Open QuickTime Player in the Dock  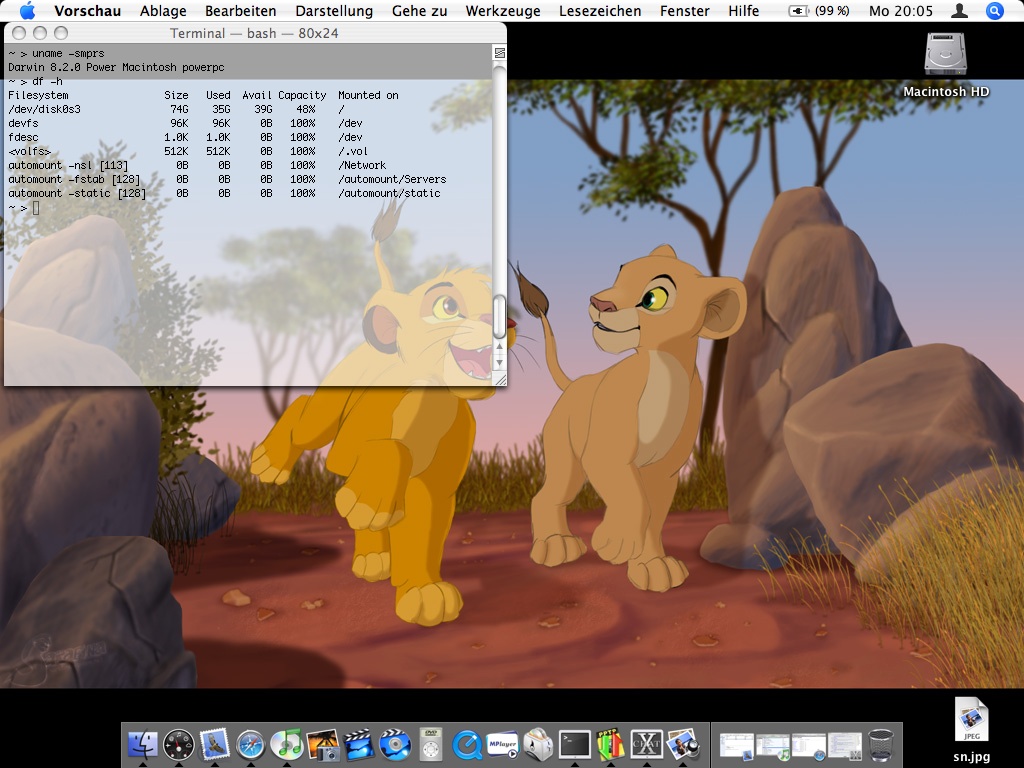click(467, 744)
